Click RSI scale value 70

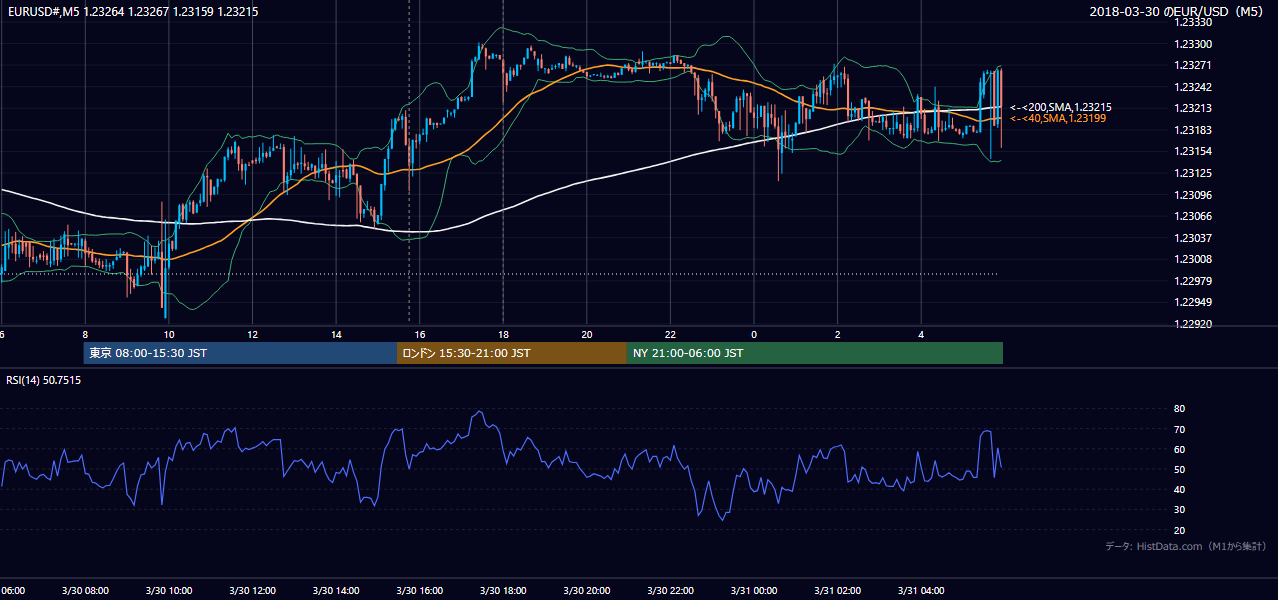1179,429
